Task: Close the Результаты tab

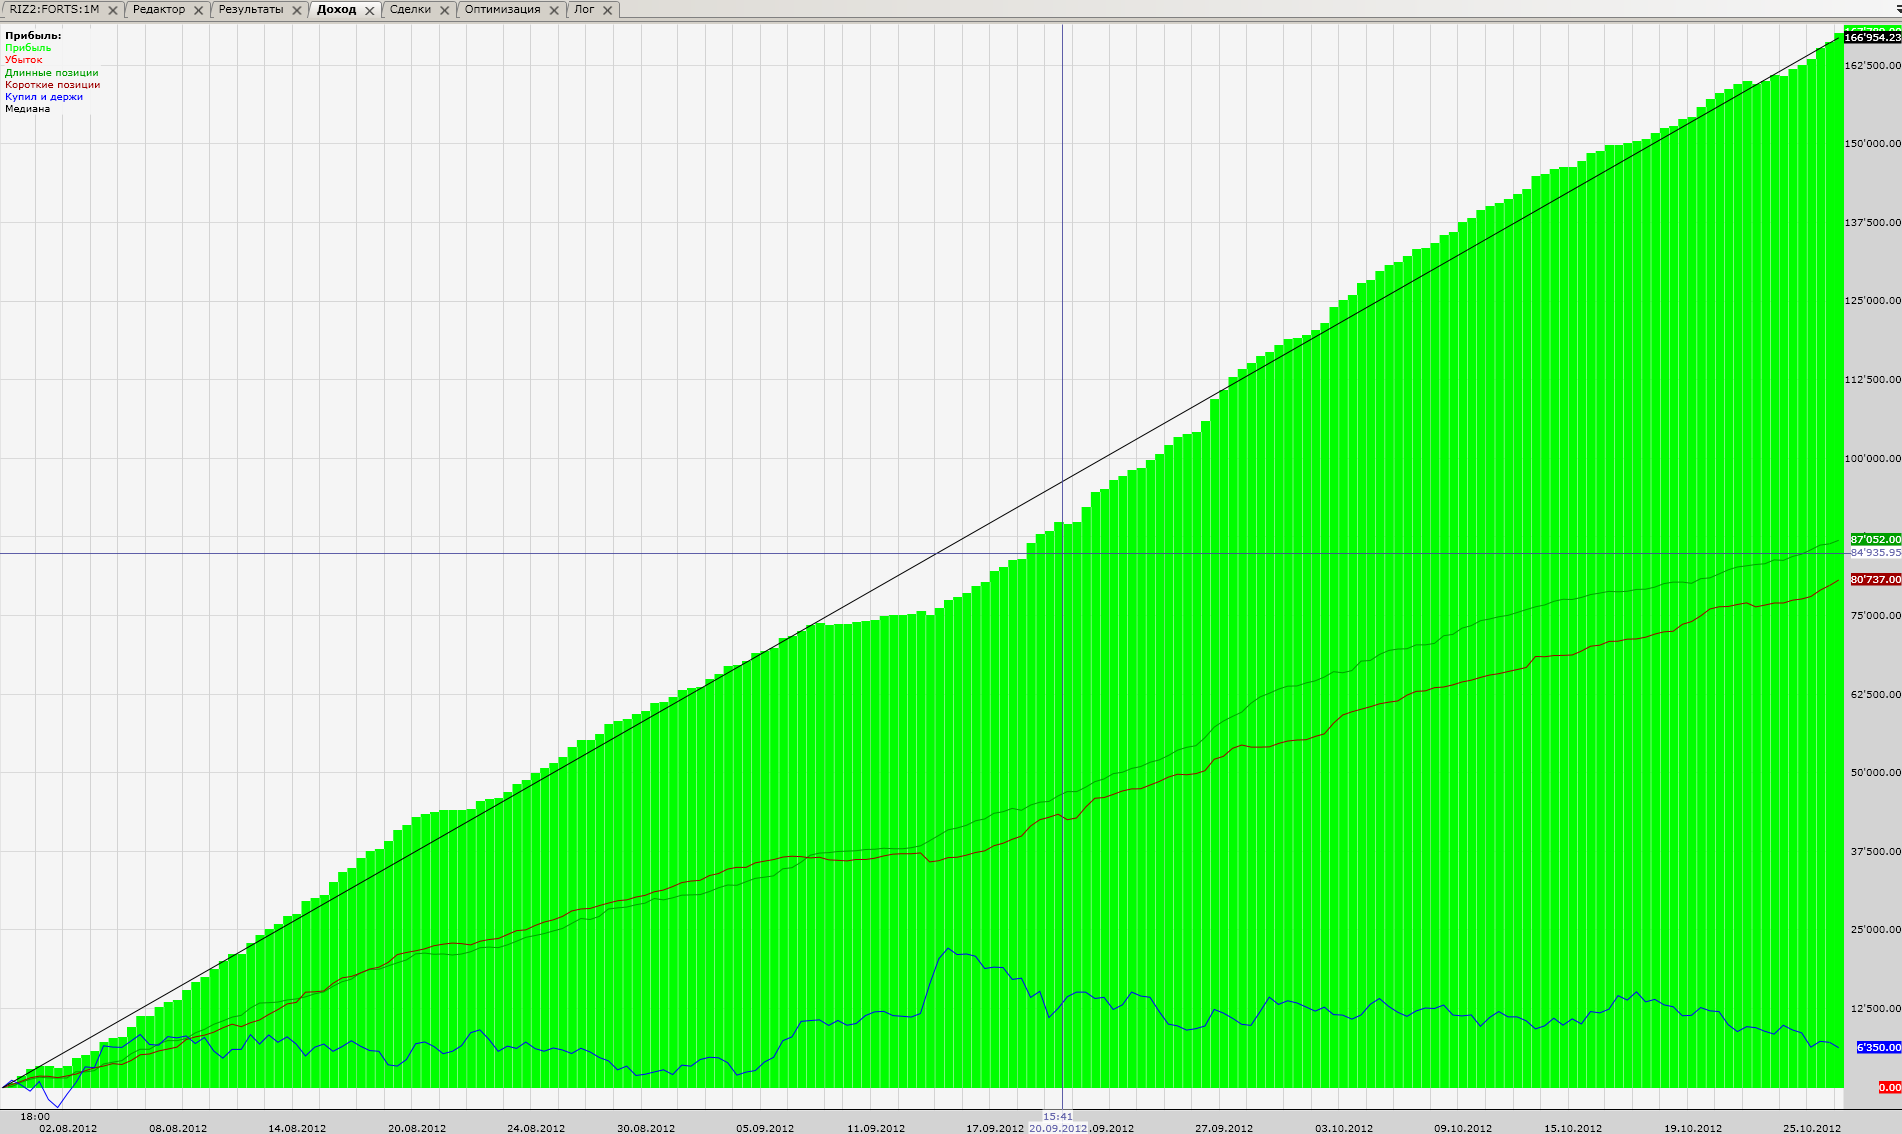Action: click(x=297, y=10)
